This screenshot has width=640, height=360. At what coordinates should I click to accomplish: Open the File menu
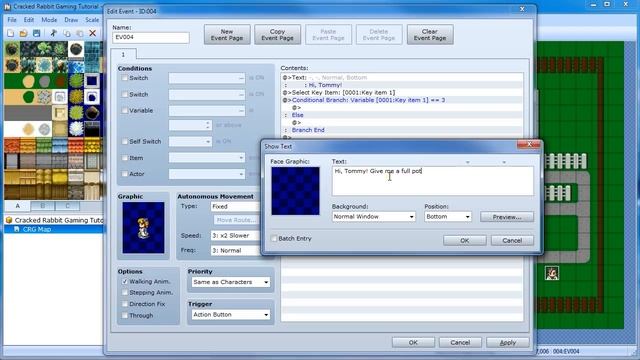click(x=12, y=20)
